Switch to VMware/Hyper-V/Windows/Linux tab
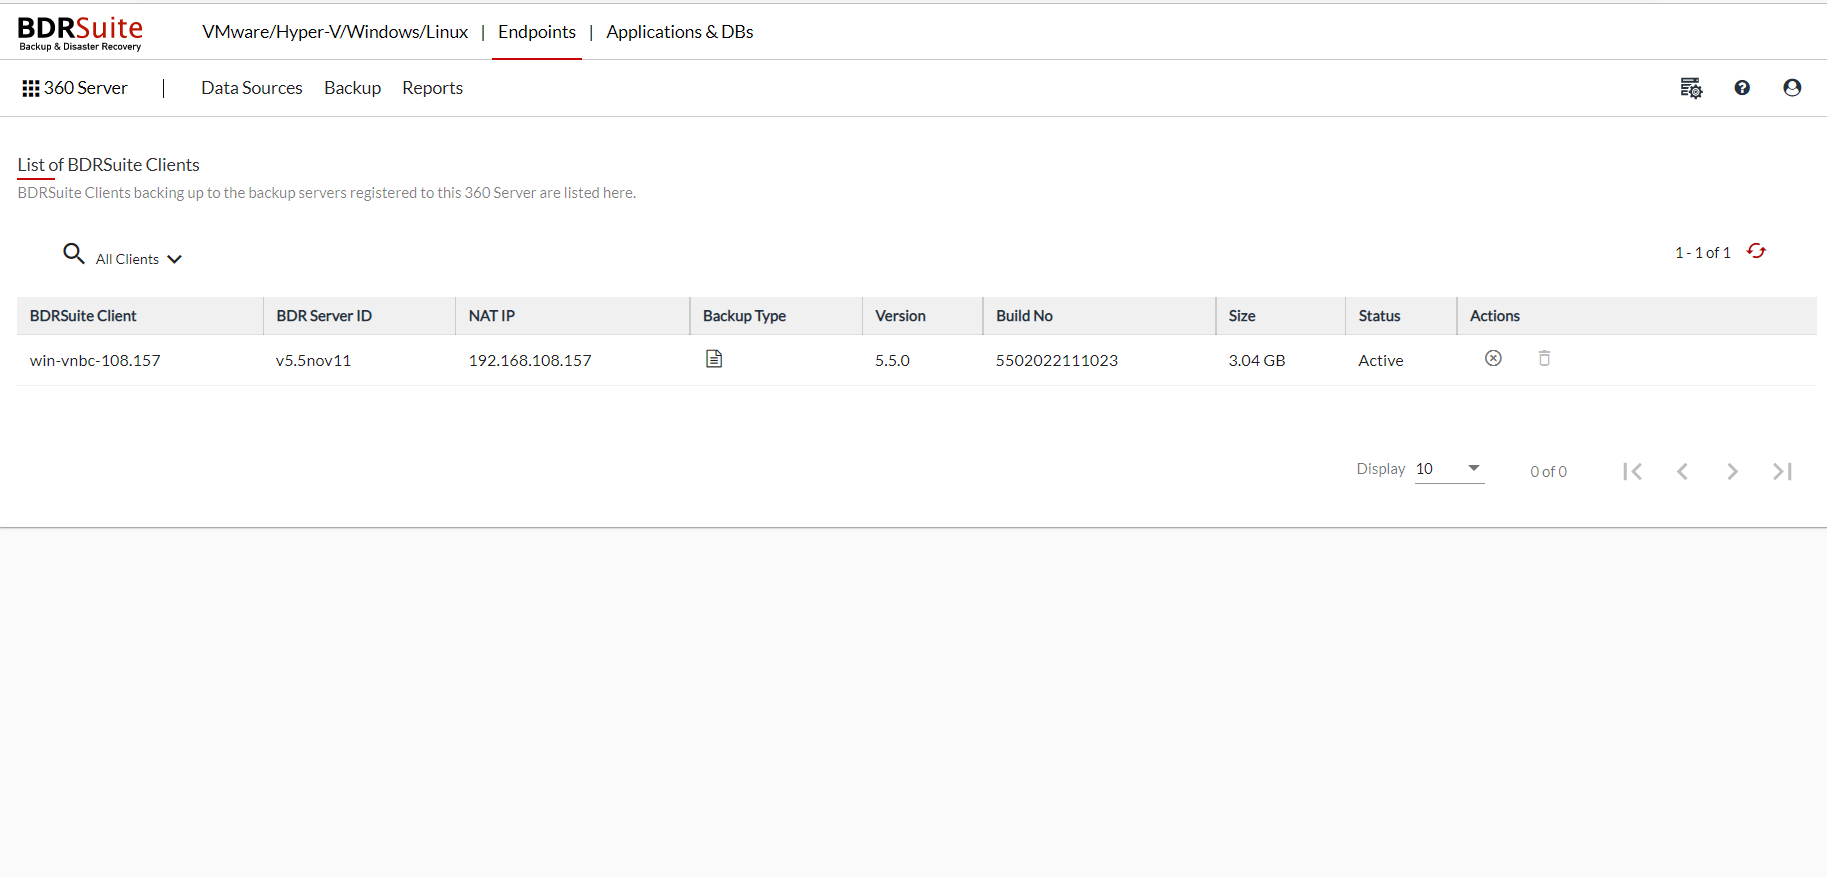 click(335, 32)
